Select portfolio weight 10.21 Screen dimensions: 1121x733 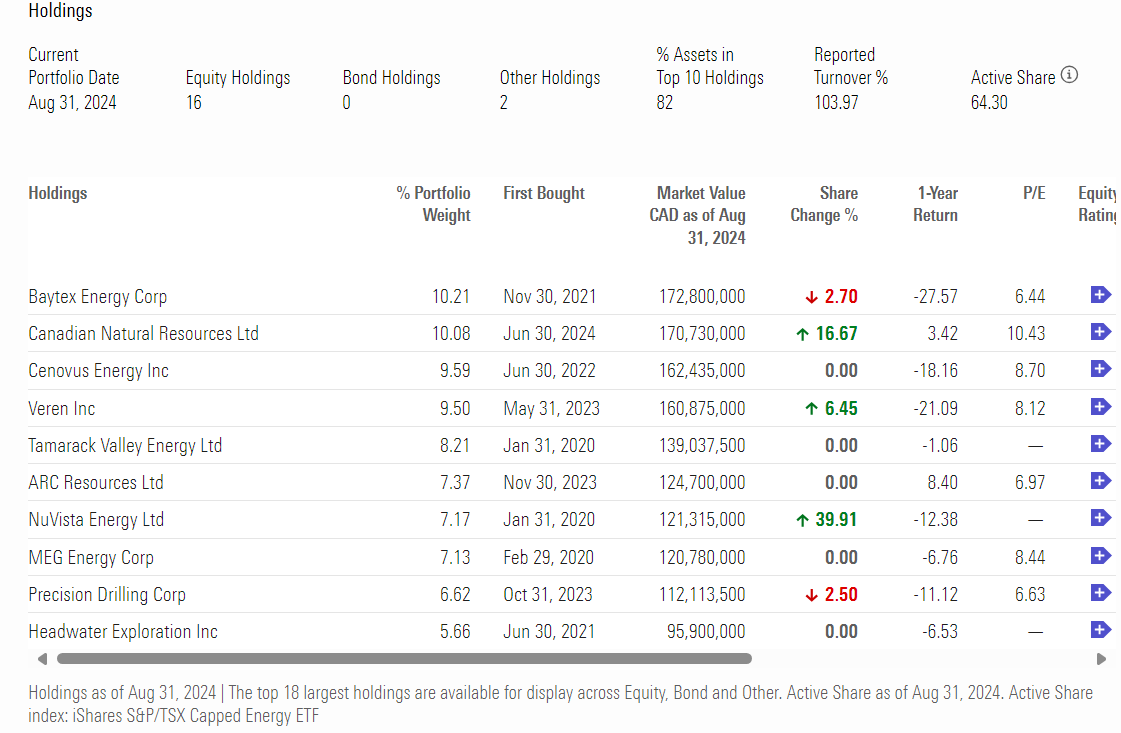pyautogui.click(x=451, y=297)
